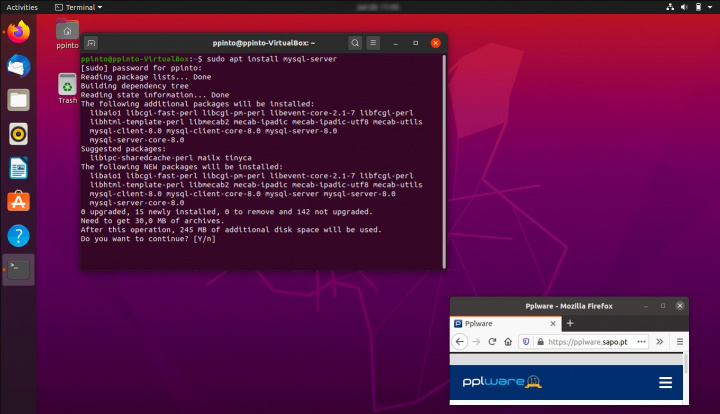This screenshot has width=720, height=414.
Task: Open LibreOffice Writer from the dock
Action: click(x=18, y=167)
